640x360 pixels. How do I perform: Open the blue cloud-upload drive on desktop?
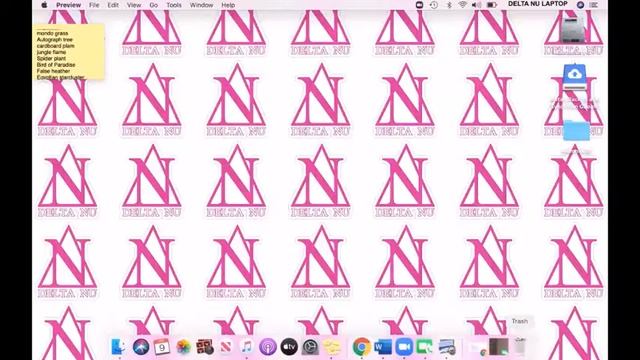tap(575, 77)
